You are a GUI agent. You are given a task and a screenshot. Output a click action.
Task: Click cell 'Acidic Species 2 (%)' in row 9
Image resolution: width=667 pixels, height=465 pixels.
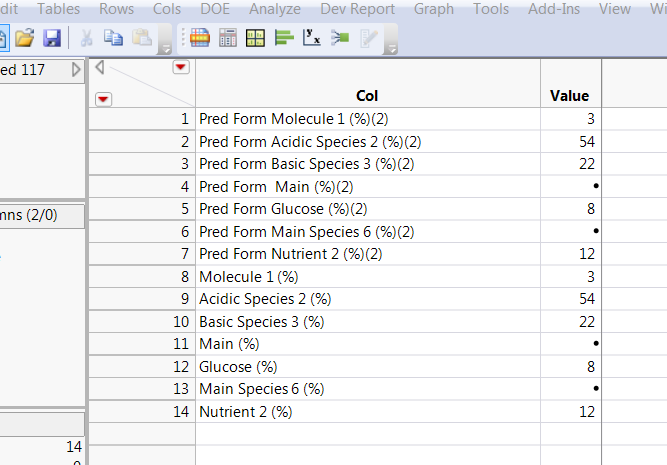368,299
